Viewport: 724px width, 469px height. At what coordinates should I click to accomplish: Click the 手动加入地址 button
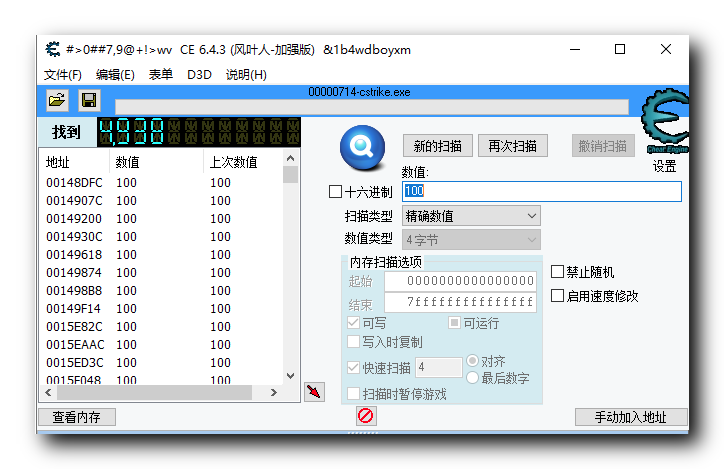631,417
